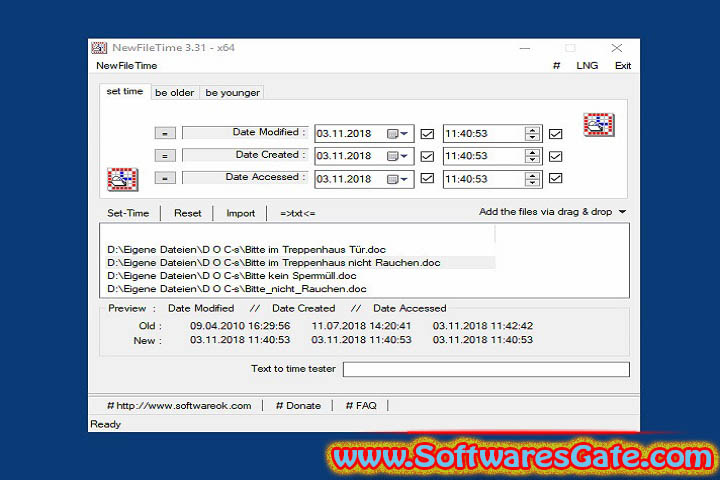Click the 'Text to time tester' input field
720x480 pixels.
point(486,369)
